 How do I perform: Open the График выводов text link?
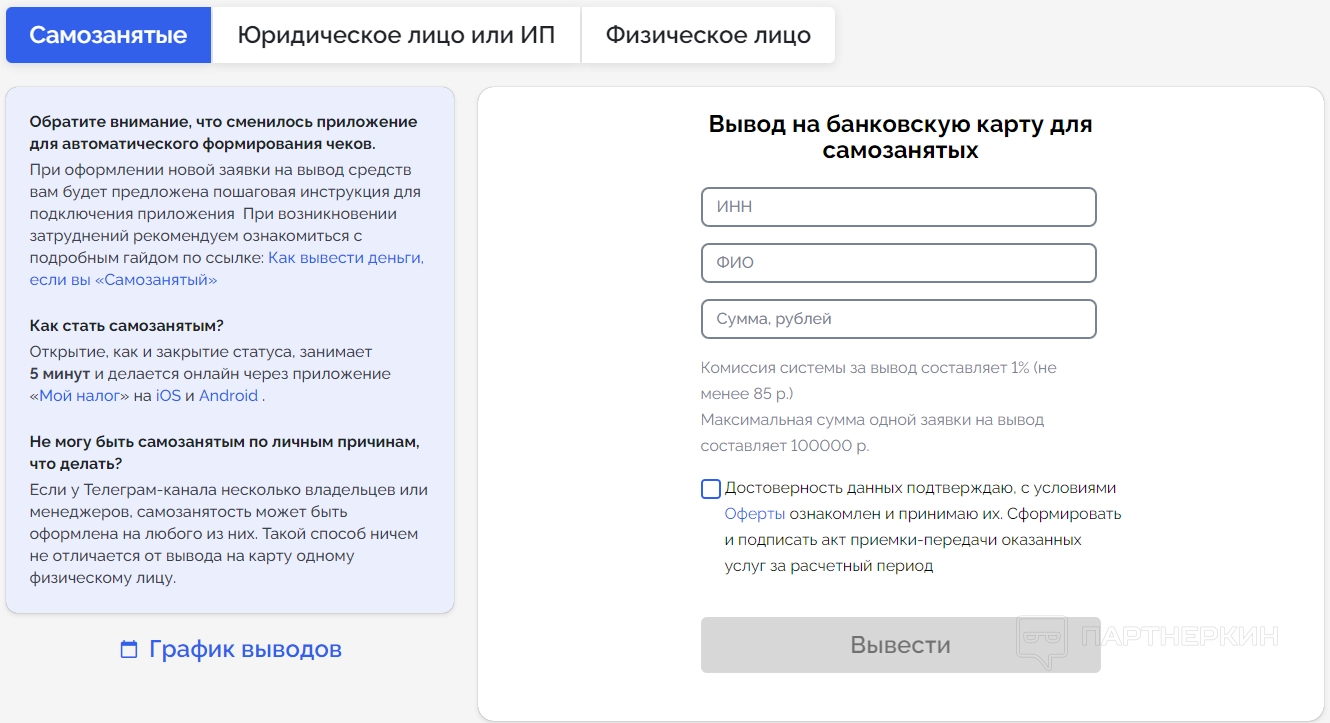click(x=245, y=649)
